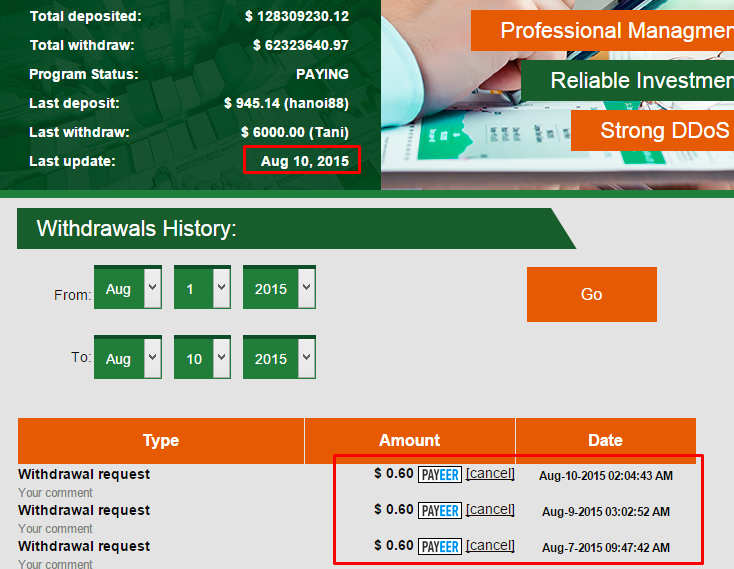Click the Payeer icon on Aug-10 withdrawal

point(440,475)
